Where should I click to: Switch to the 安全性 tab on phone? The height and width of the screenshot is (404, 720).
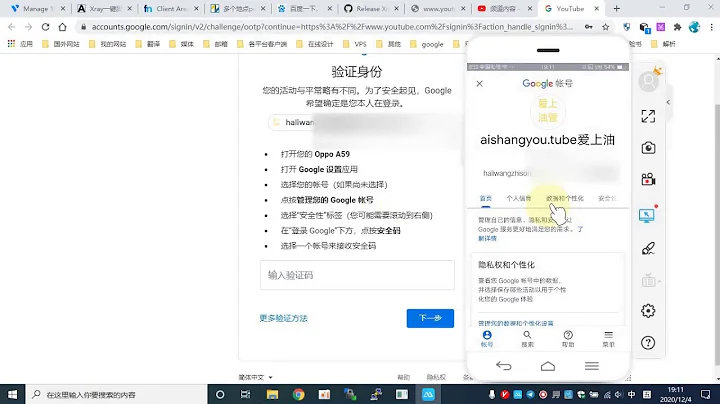607,198
